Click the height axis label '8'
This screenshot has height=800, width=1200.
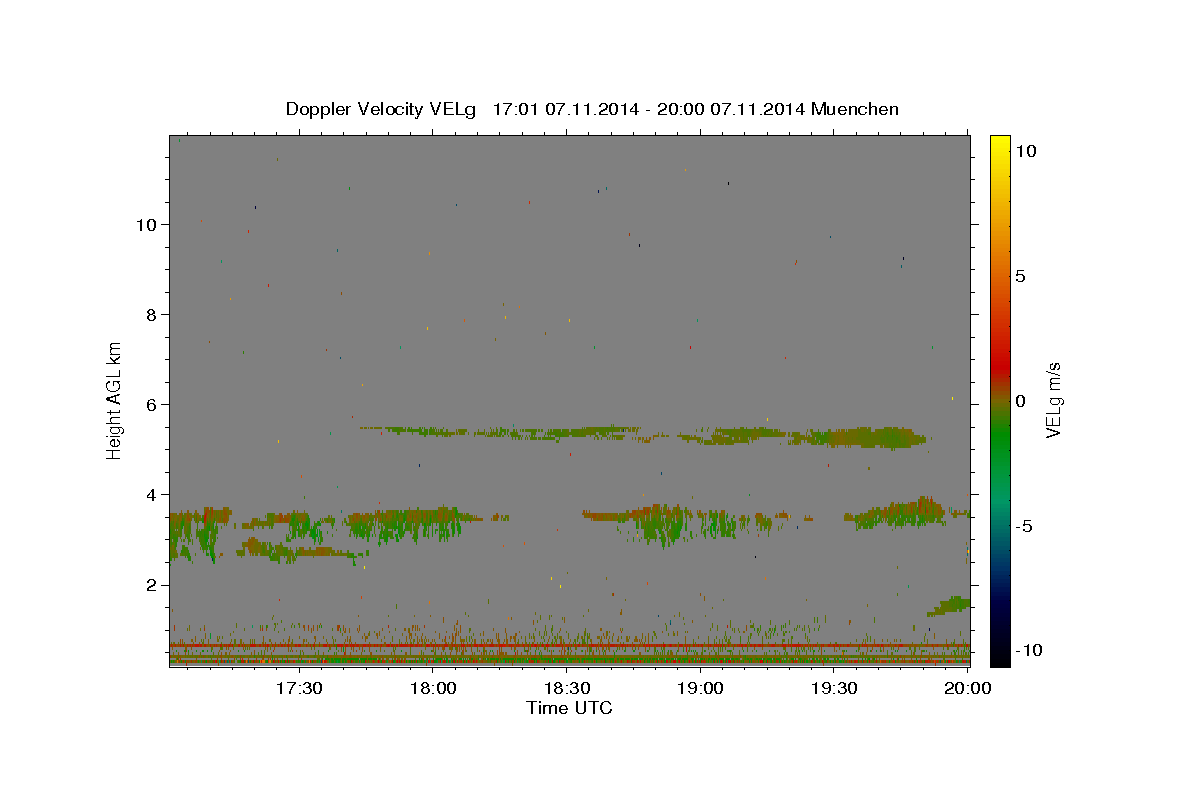tap(151, 315)
